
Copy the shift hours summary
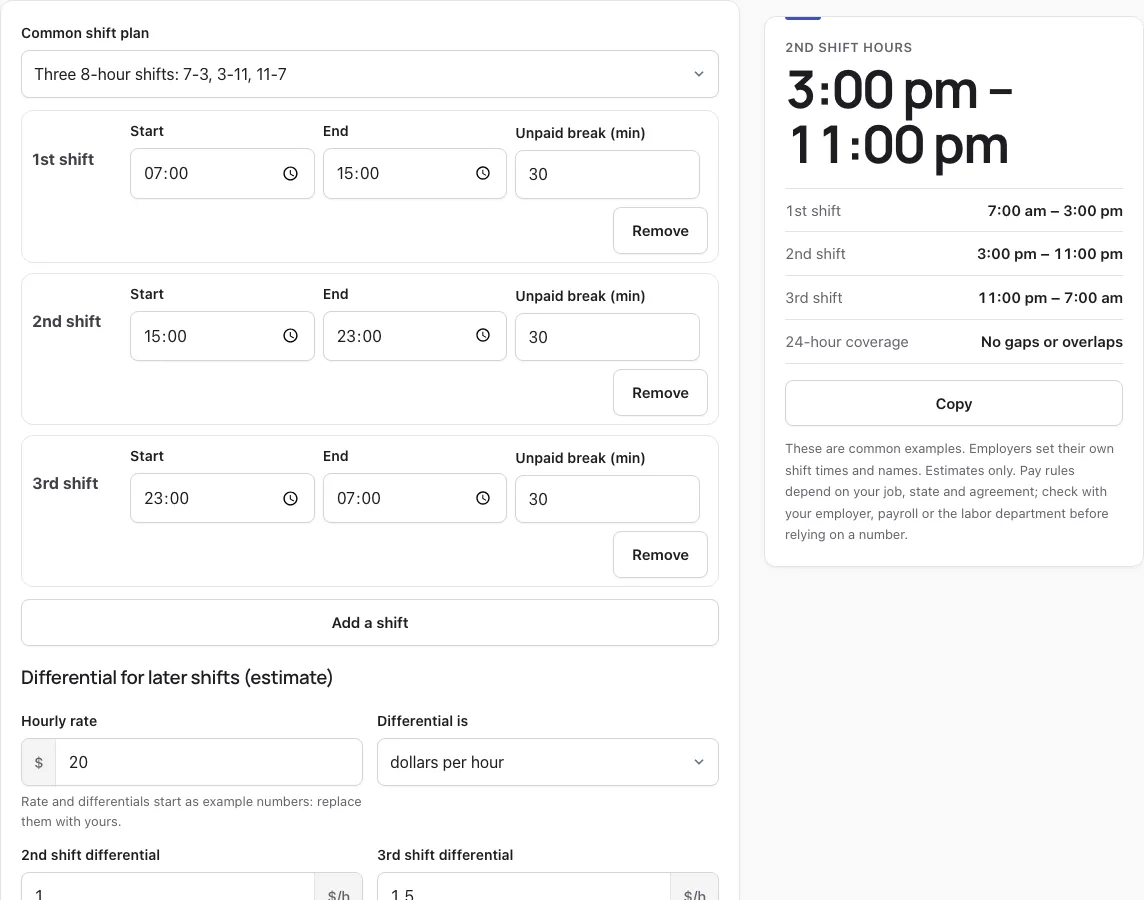pyautogui.click(x=954, y=403)
